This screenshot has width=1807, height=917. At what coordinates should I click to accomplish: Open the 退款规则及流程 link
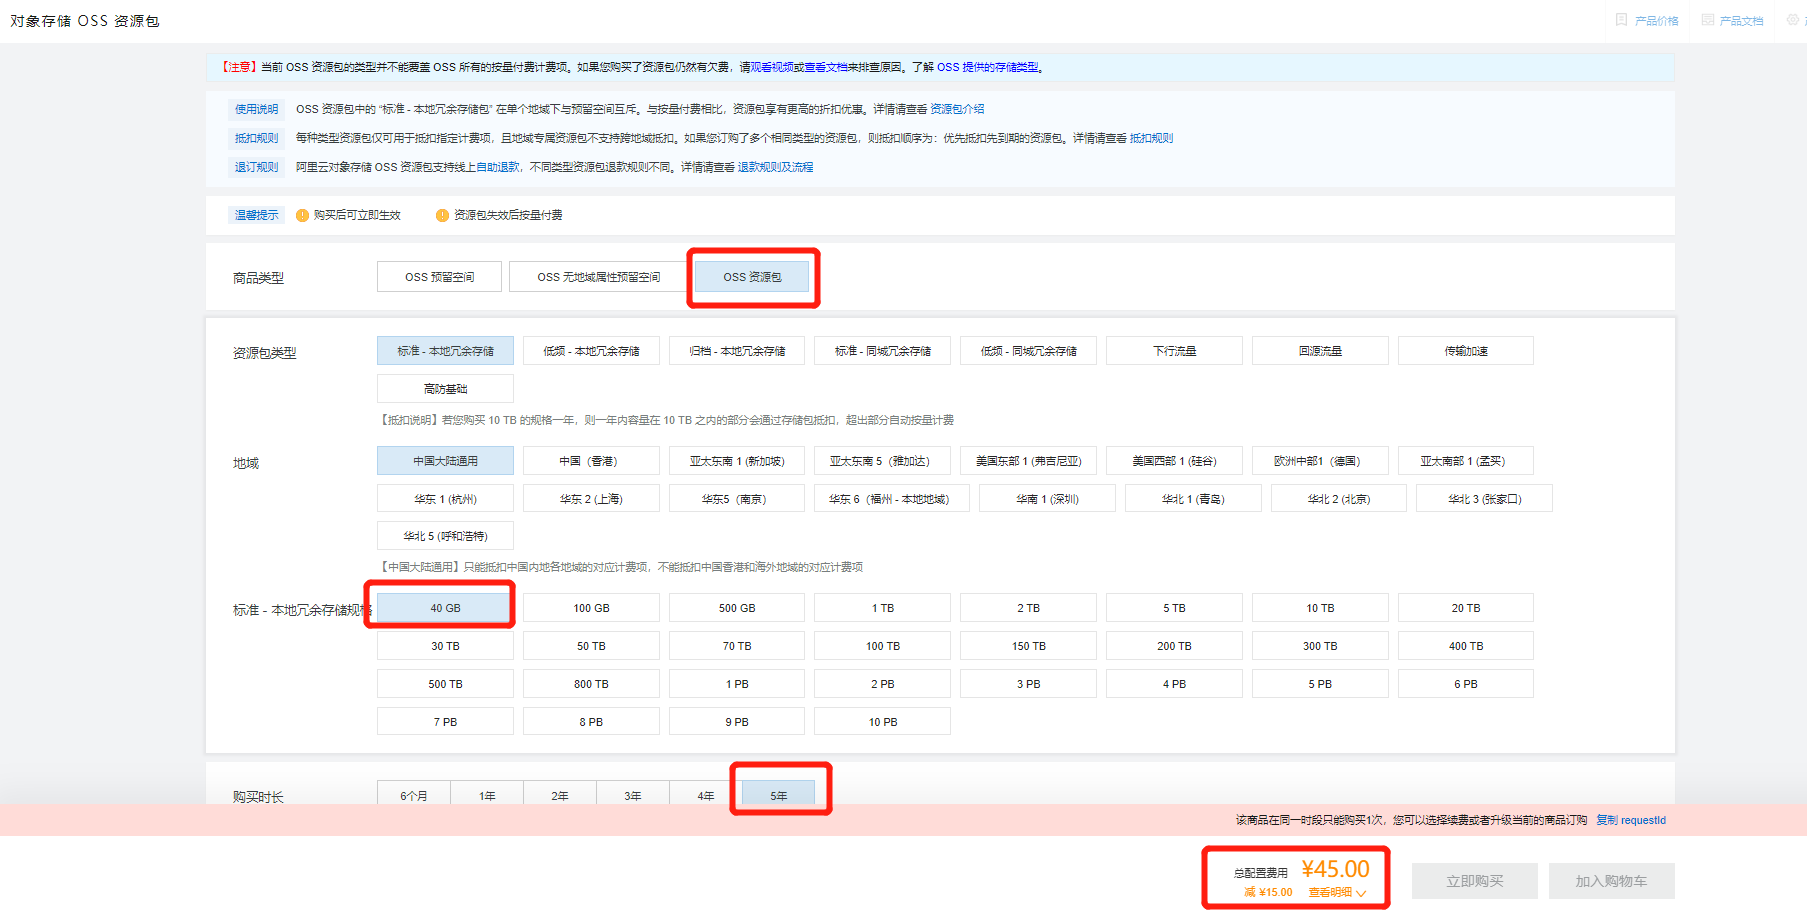pyautogui.click(x=775, y=168)
